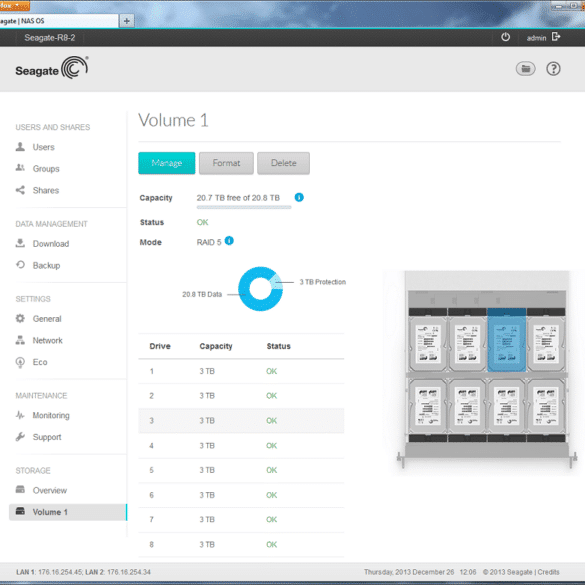Open the file browser folder icon
Image resolution: width=585 pixels, height=585 pixels.
pyautogui.click(x=525, y=69)
